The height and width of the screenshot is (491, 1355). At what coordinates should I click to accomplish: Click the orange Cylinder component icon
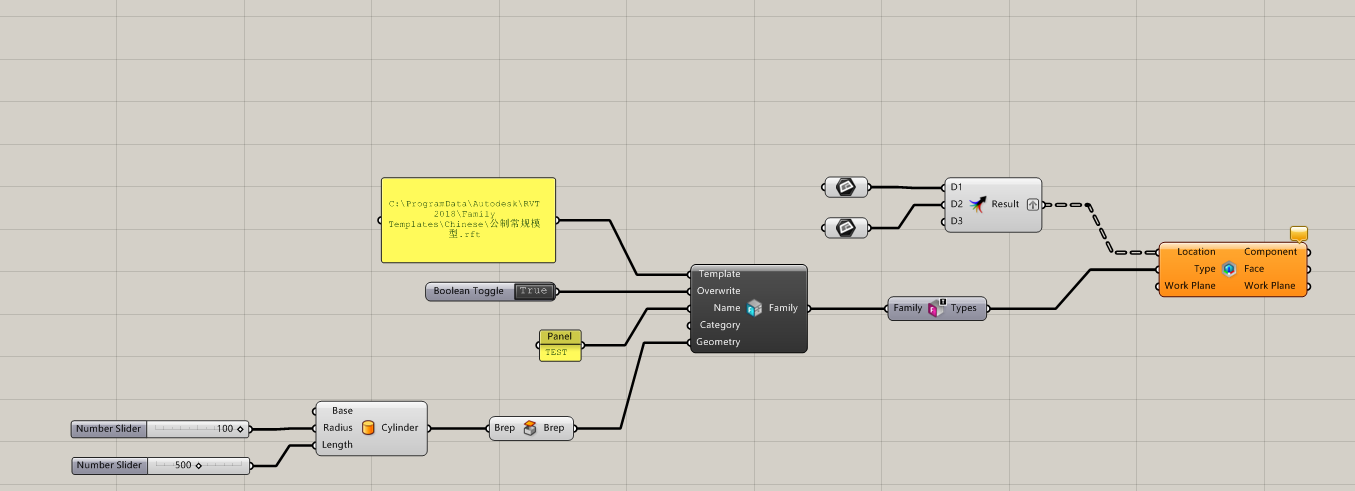(x=368, y=428)
